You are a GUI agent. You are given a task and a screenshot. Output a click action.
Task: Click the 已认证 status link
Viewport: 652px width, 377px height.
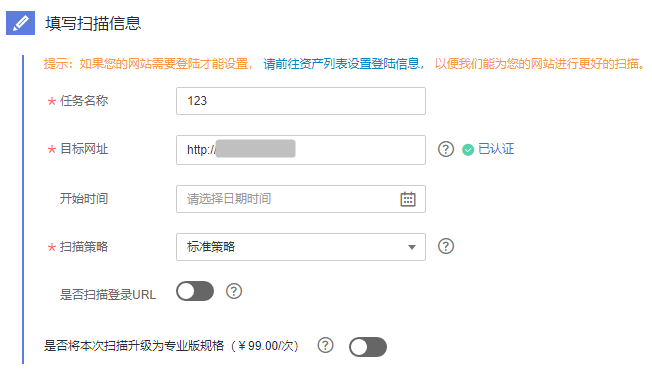pos(496,149)
